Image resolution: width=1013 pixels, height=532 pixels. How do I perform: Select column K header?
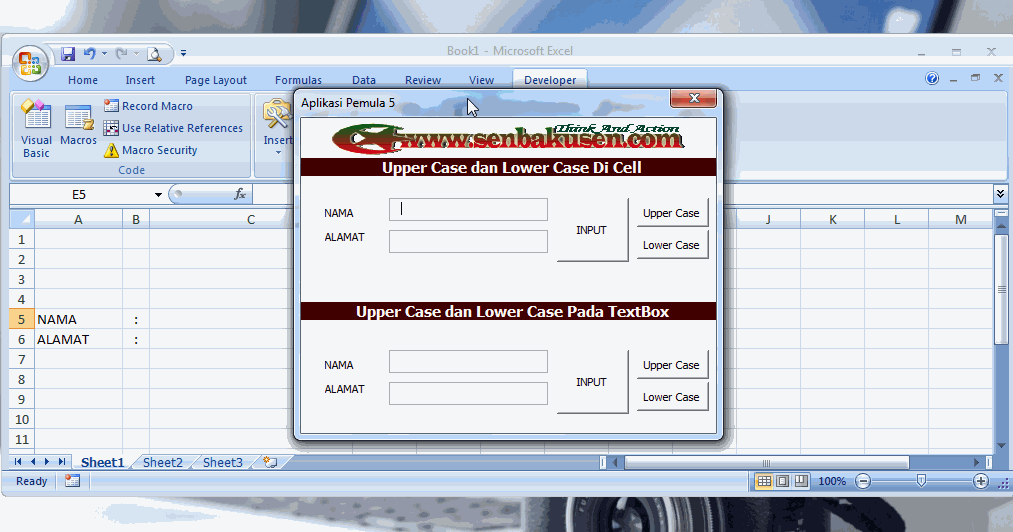833,220
